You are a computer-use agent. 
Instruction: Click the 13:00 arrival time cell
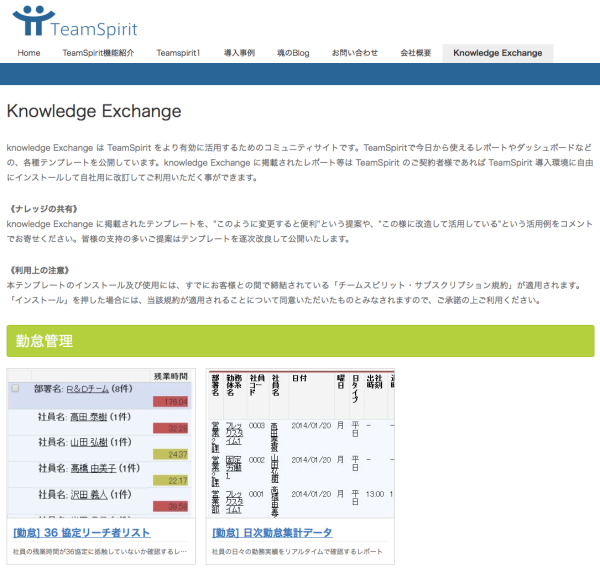pos(375,494)
